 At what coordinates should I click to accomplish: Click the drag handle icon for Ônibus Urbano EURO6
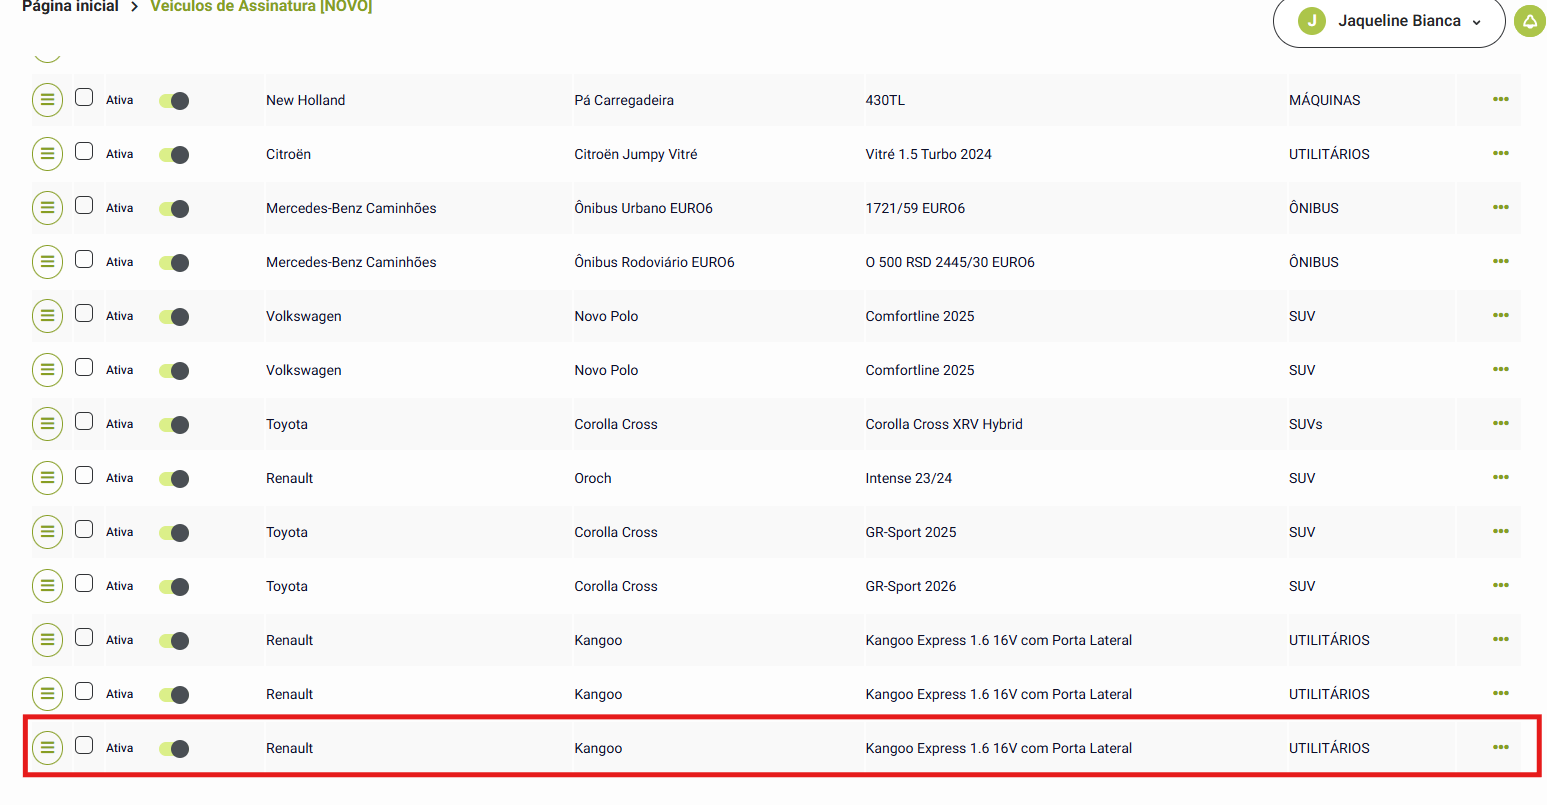click(47, 208)
